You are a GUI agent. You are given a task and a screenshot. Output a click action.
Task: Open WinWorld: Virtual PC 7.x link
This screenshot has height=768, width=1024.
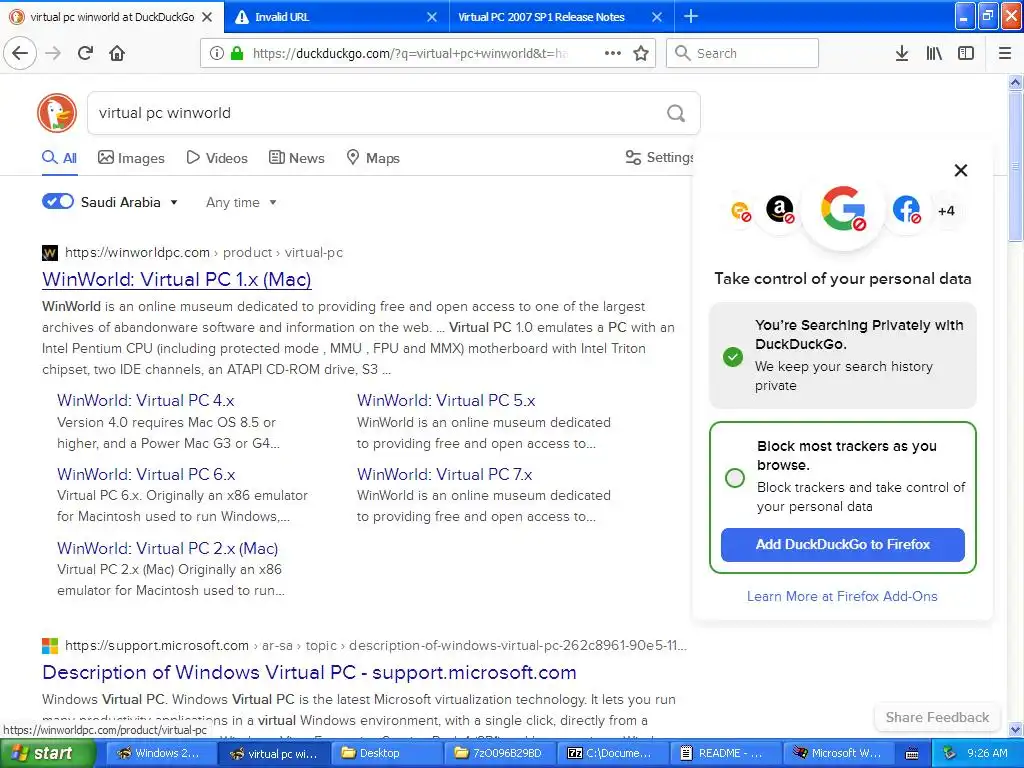(445, 474)
